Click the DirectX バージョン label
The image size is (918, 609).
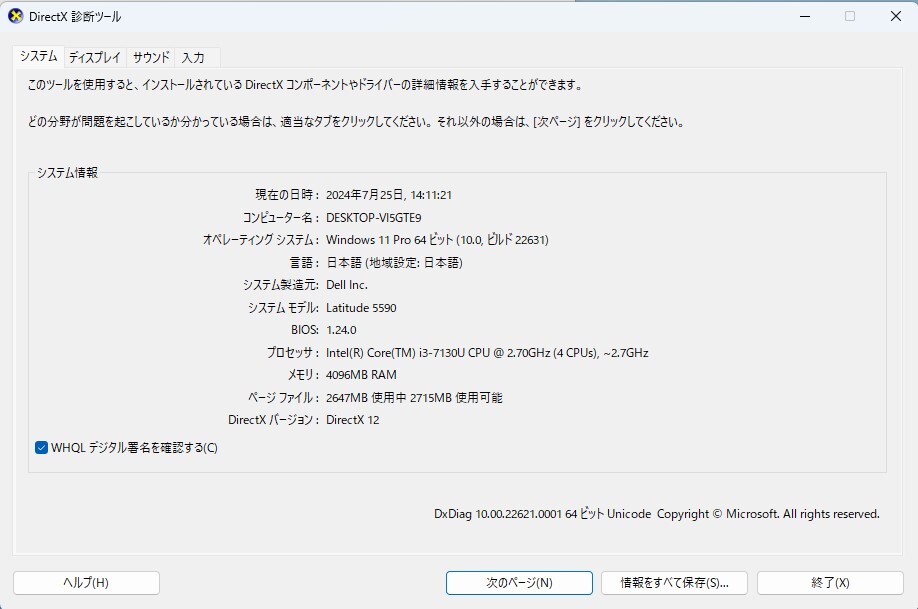[273, 420]
